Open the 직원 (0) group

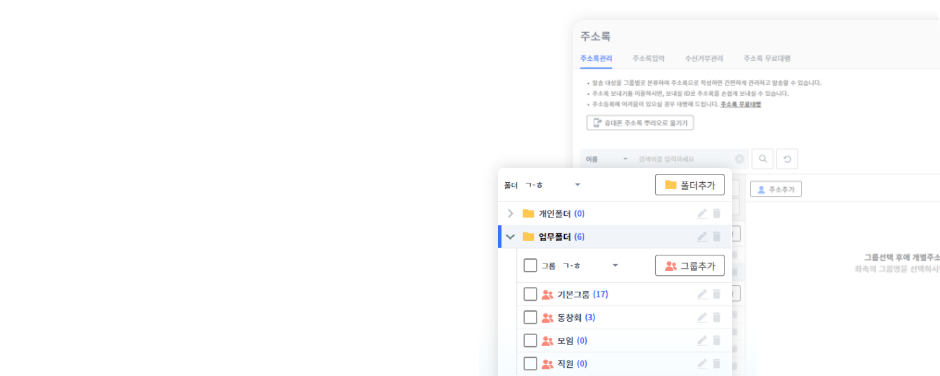pos(573,363)
